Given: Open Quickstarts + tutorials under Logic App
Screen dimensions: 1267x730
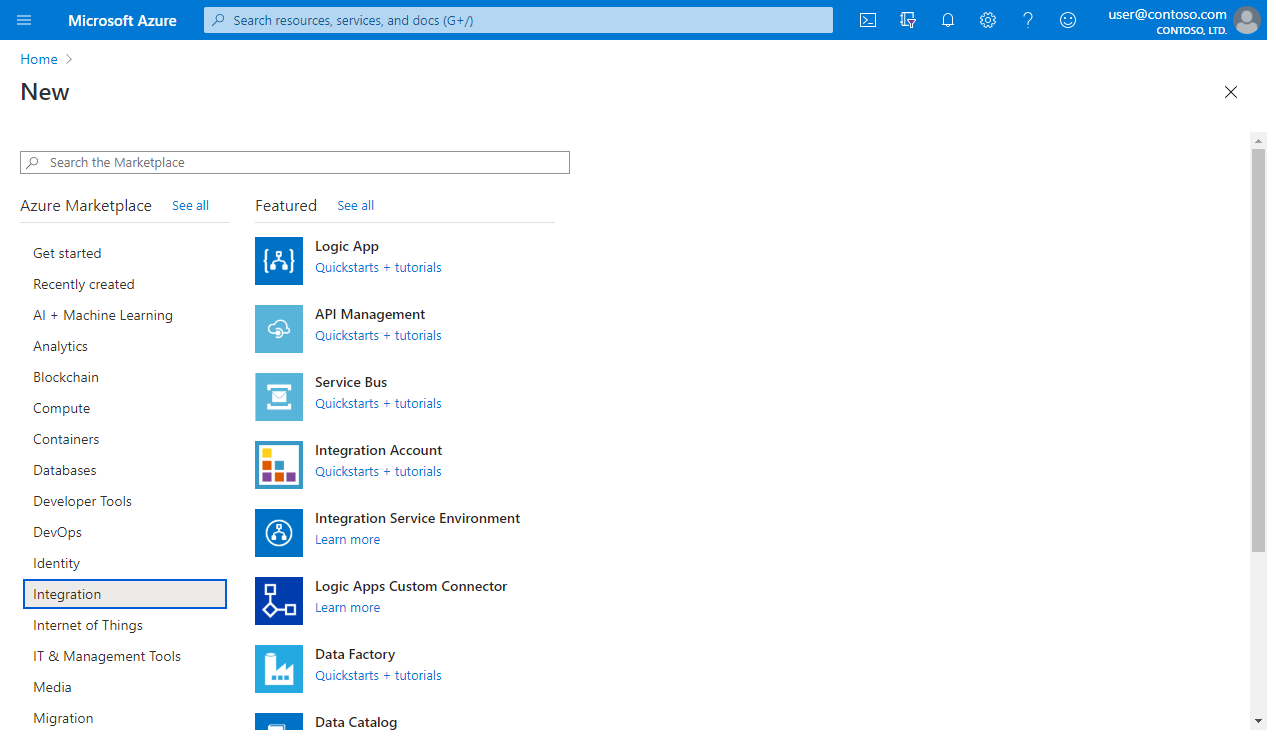Looking at the screenshot, I should [x=377, y=267].
